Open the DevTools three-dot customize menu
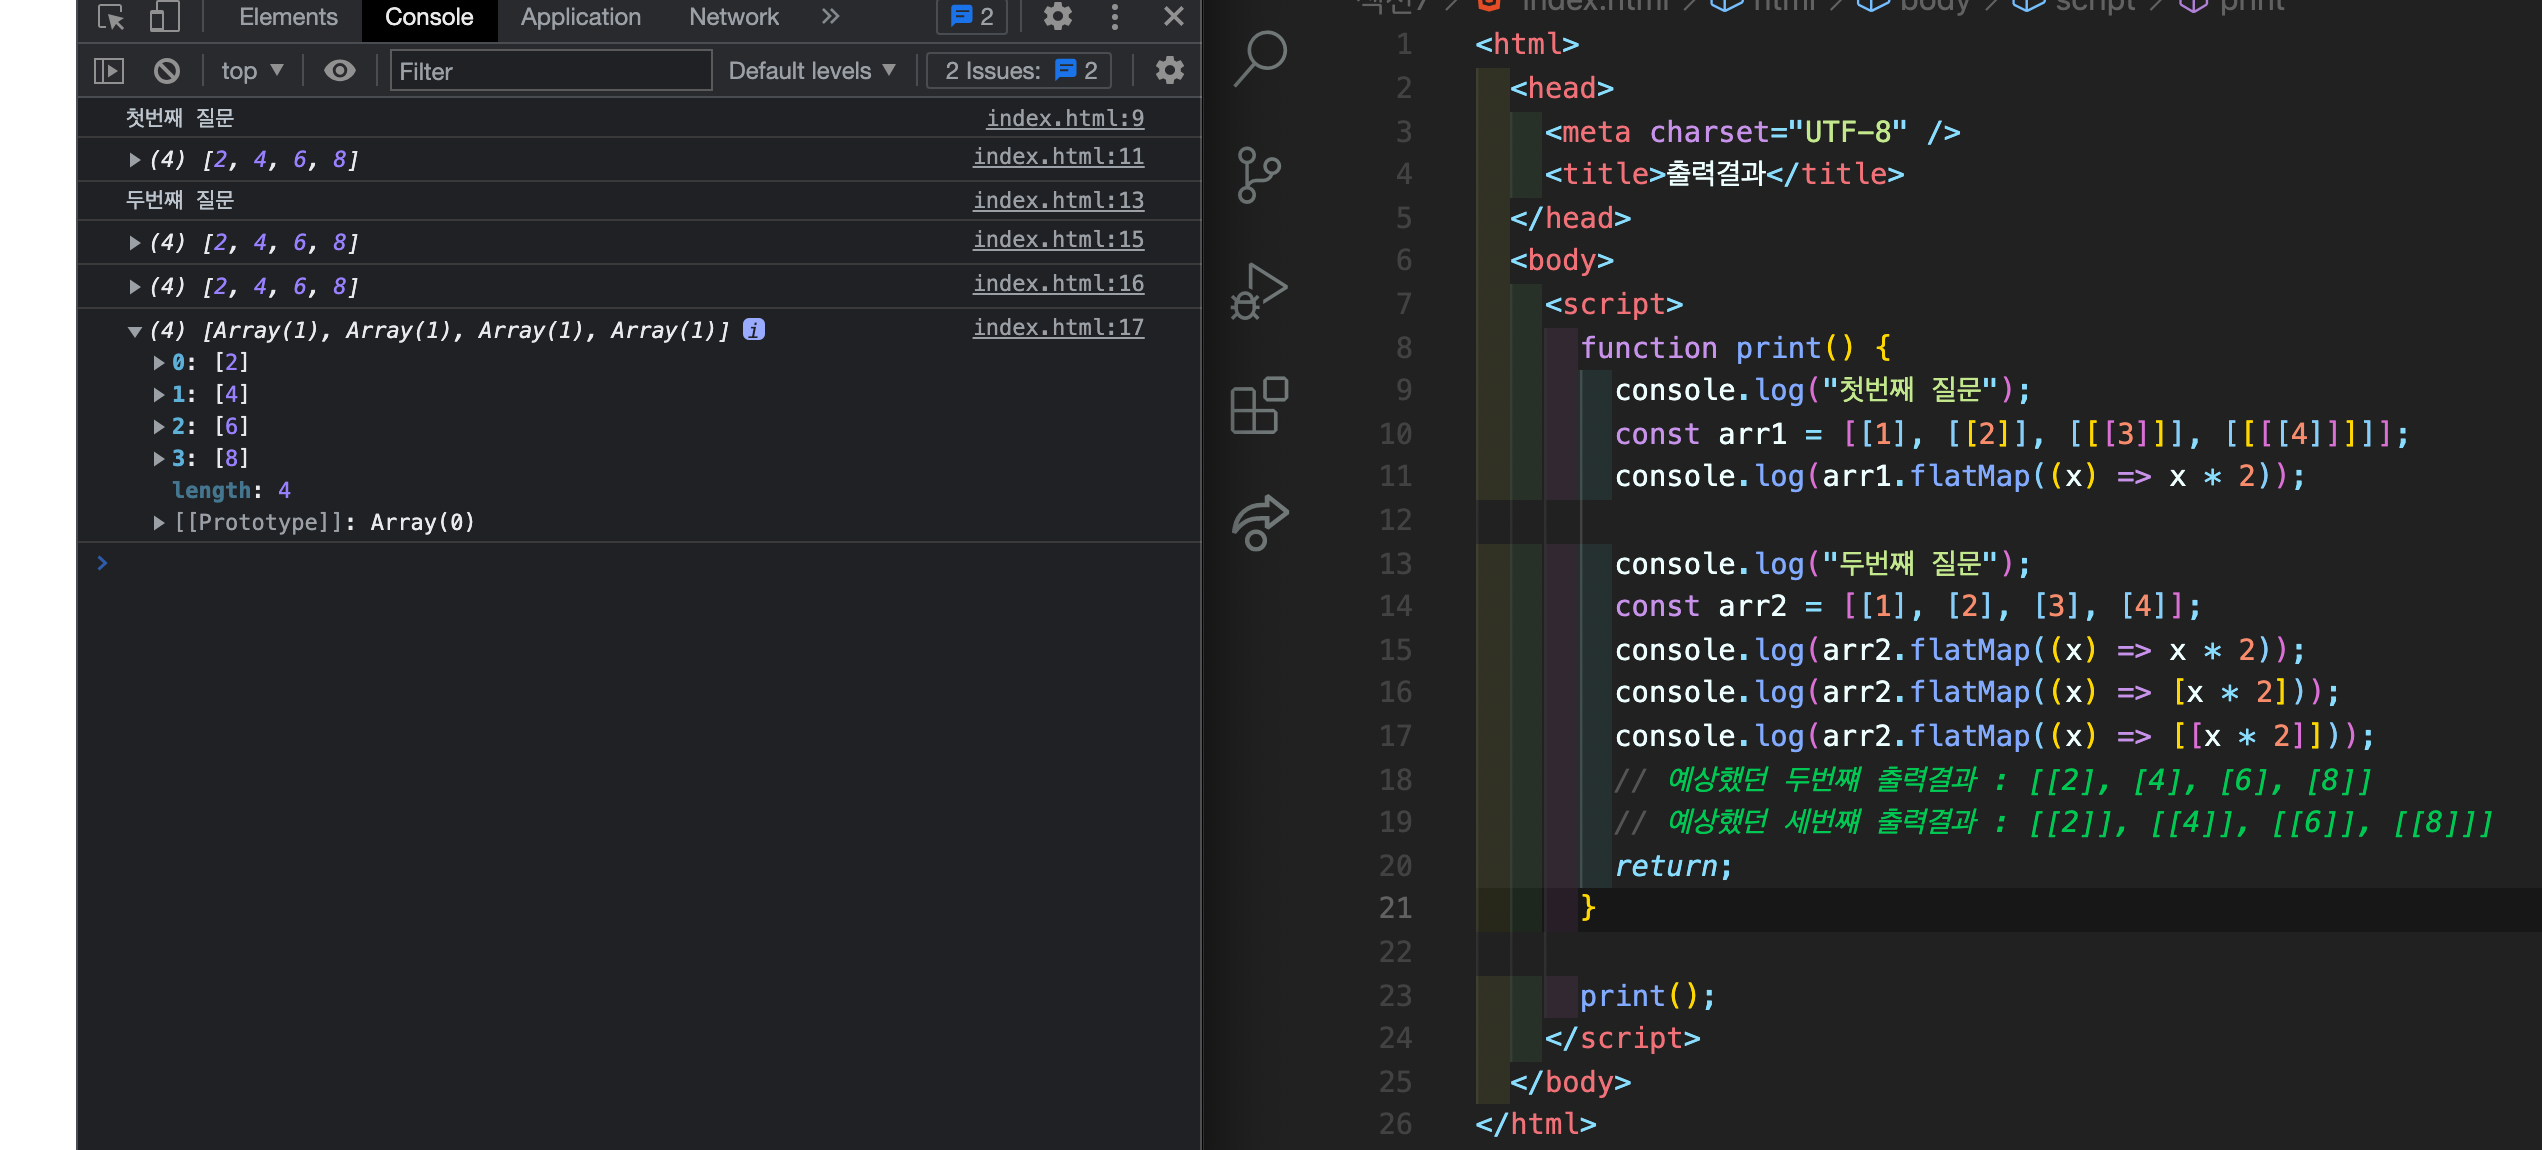 click(1115, 17)
